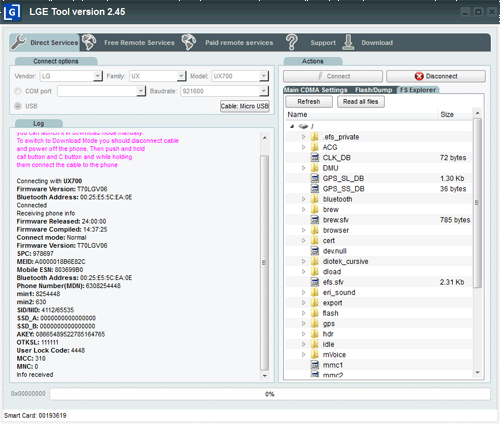Click the file tree scrollbar thumb

pyautogui.click(x=477, y=203)
